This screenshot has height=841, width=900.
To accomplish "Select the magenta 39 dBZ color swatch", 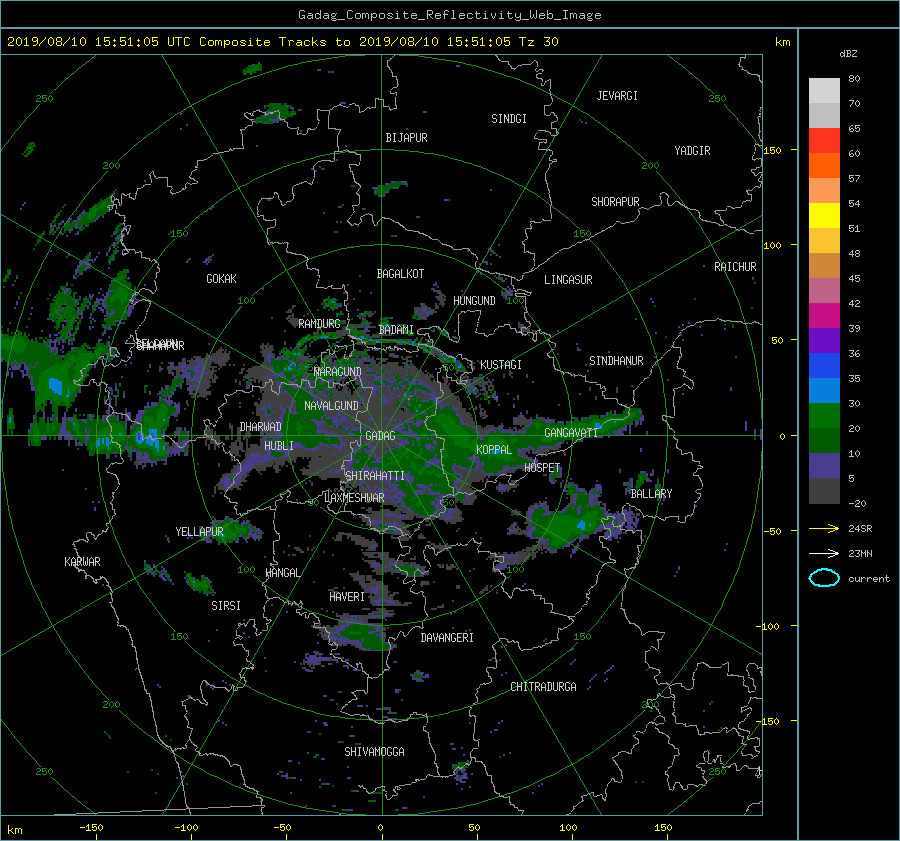I will [824, 316].
